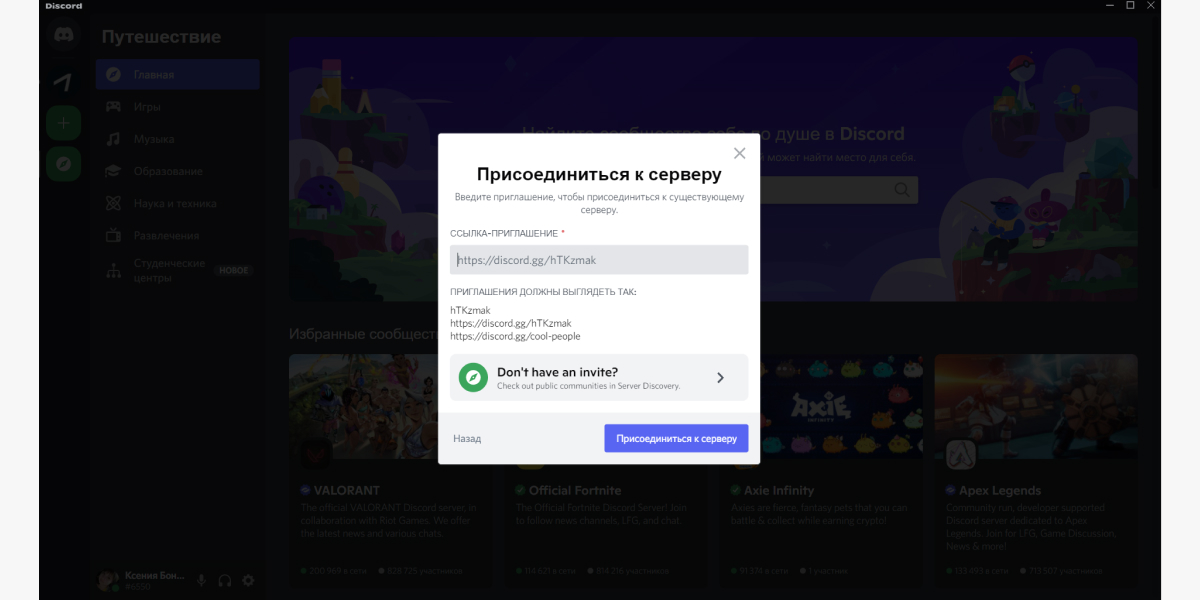1200x600 pixels.
Task: Open user settings gear icon
Action: (x=248, y=580)
